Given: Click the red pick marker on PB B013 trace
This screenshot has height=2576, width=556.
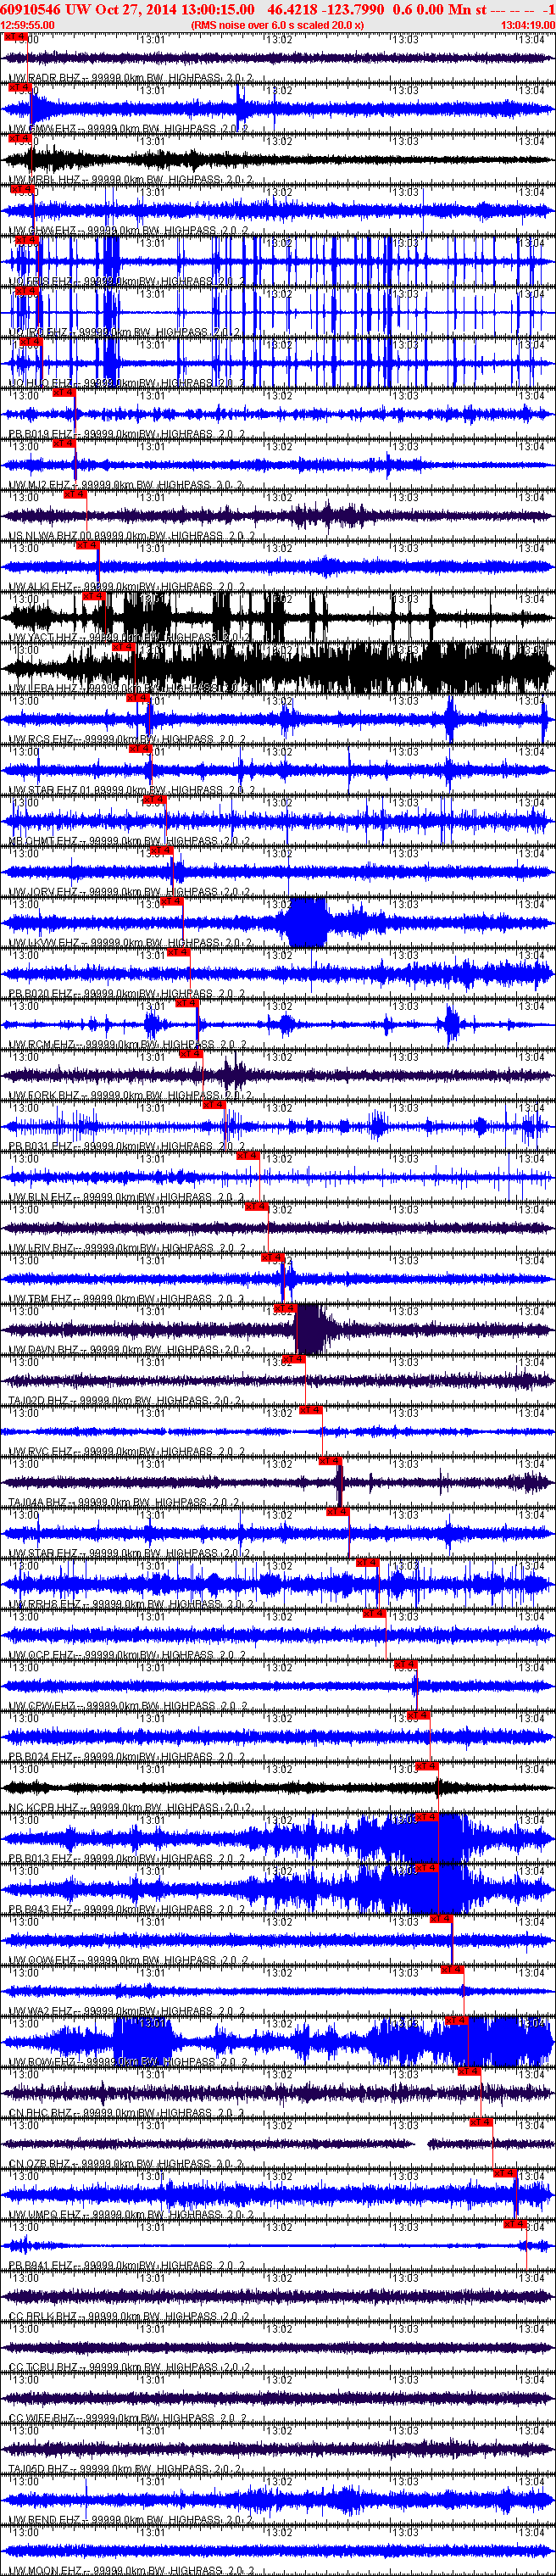Looking at the screenshot, I should coord(427,1817).
